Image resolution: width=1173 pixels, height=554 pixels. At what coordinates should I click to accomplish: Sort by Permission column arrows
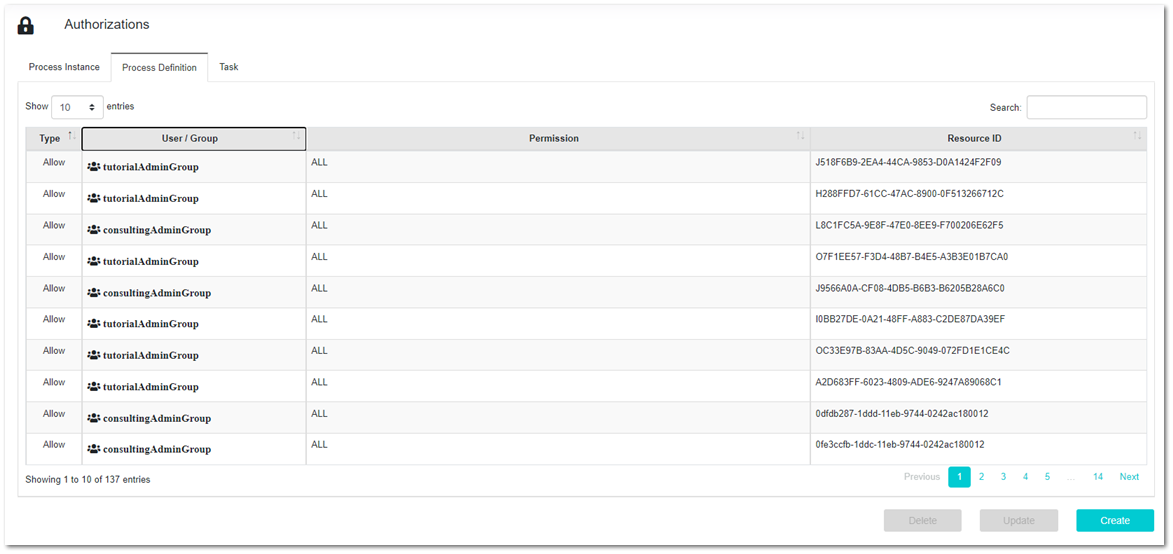tap(800, 135)
